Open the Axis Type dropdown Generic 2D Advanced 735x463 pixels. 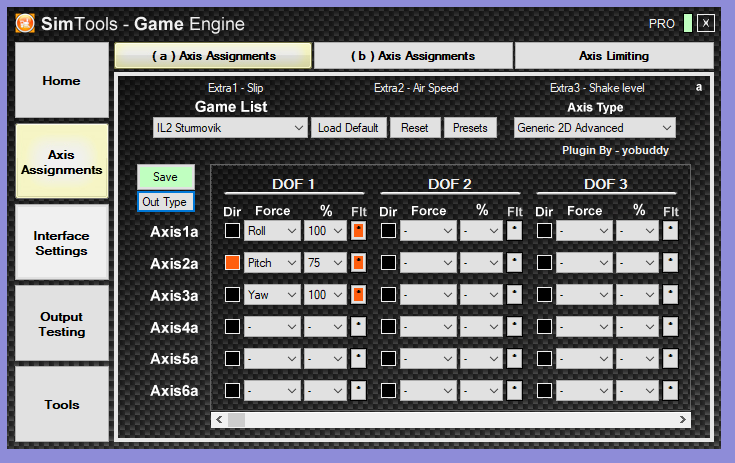(594, 127)
